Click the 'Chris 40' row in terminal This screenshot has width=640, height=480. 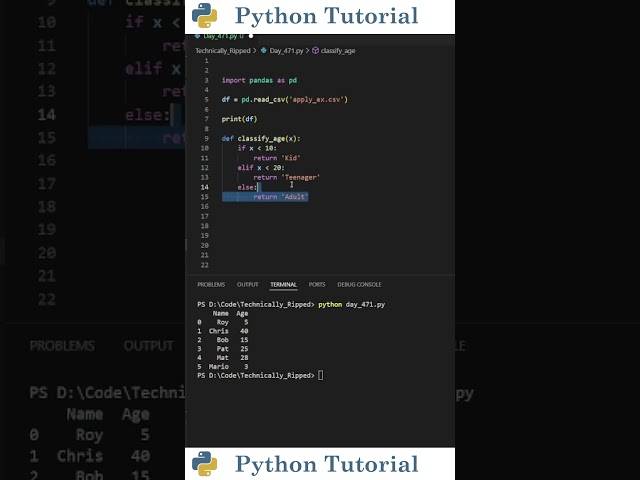click(223, 331)
